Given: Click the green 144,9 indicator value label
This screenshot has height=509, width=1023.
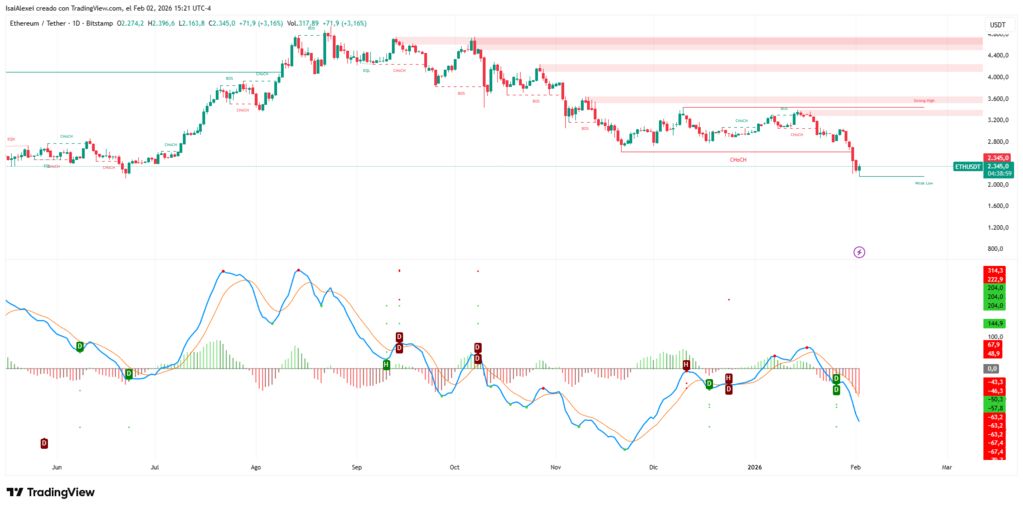Looking at the screenshot, I should tap(997, 324).
